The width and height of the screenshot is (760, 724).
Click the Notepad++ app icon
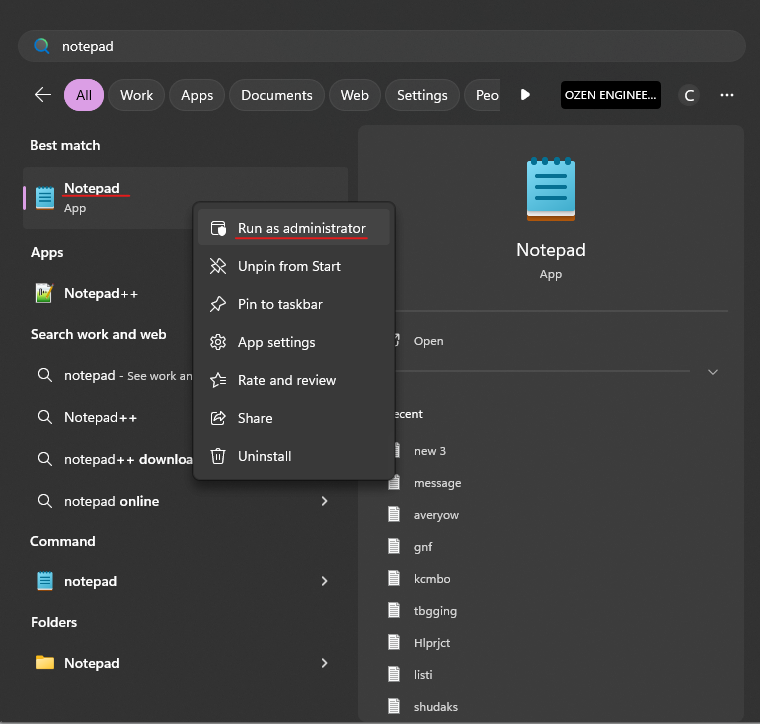[x=44, y=293]
